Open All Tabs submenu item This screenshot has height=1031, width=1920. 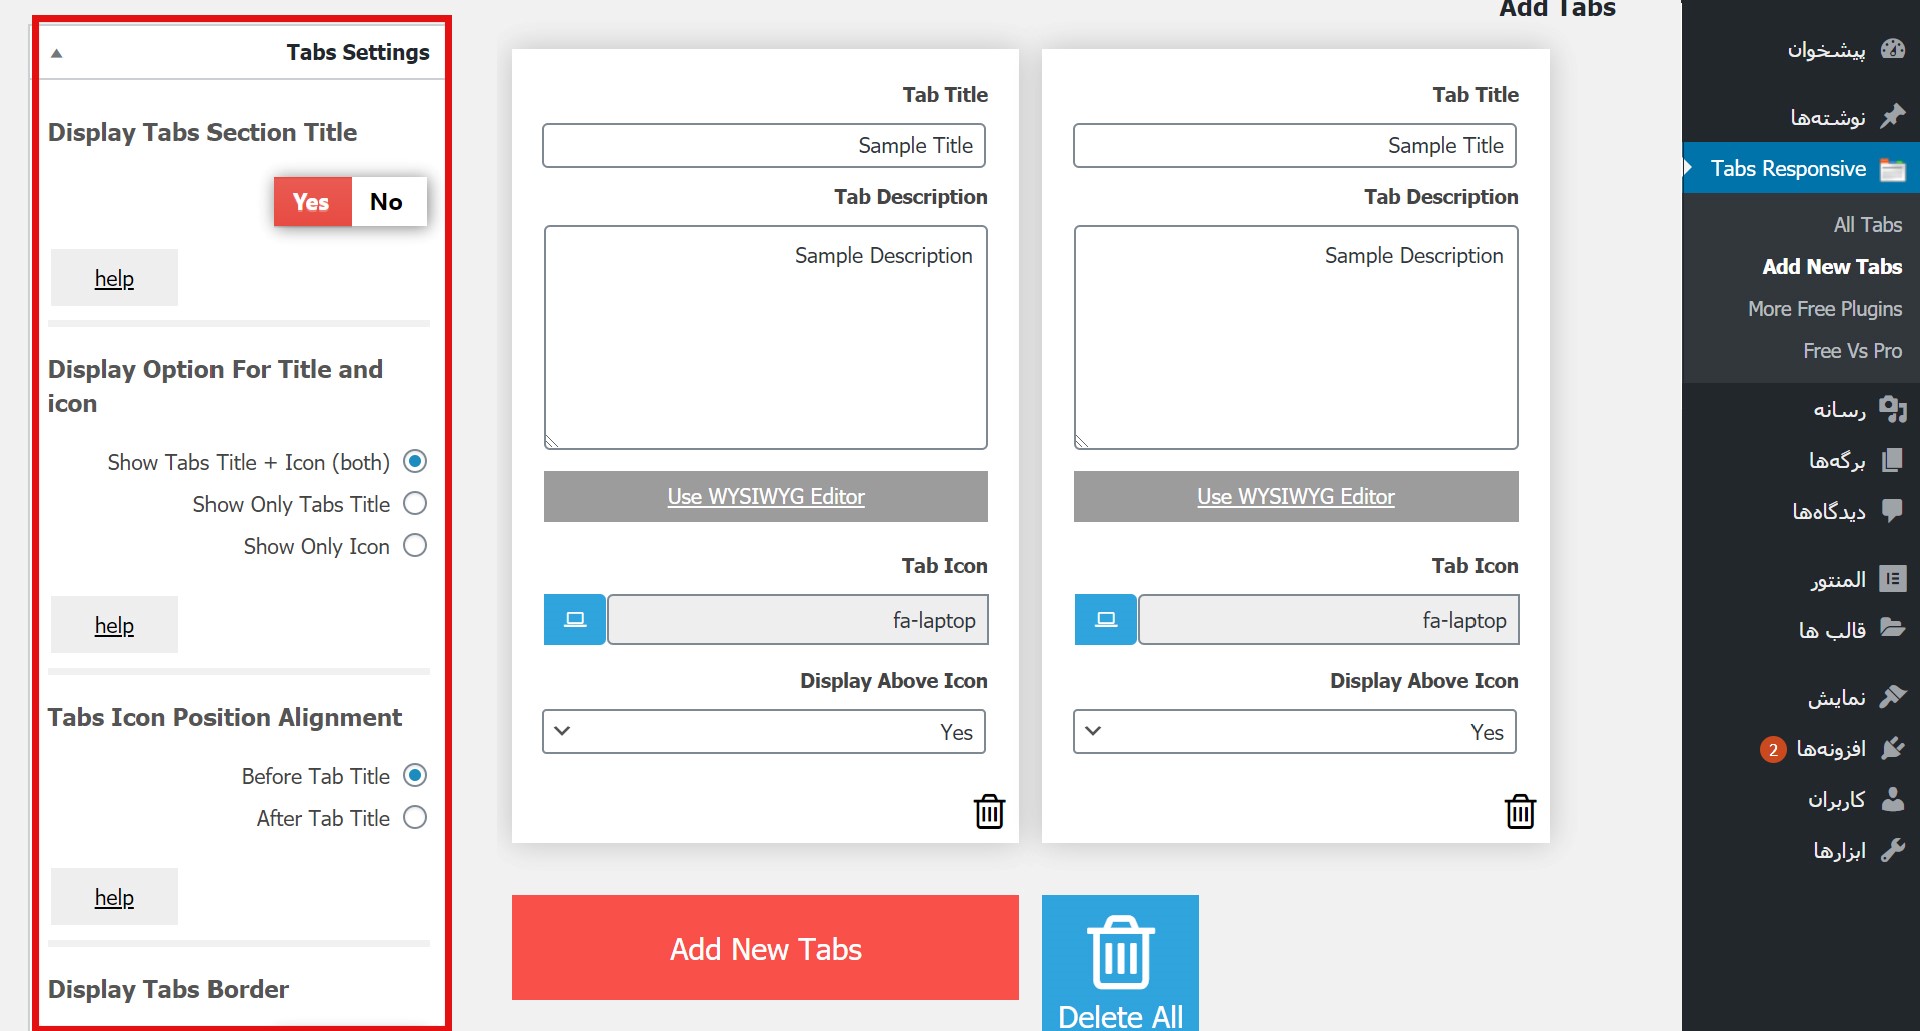(x=1867, y=225)
